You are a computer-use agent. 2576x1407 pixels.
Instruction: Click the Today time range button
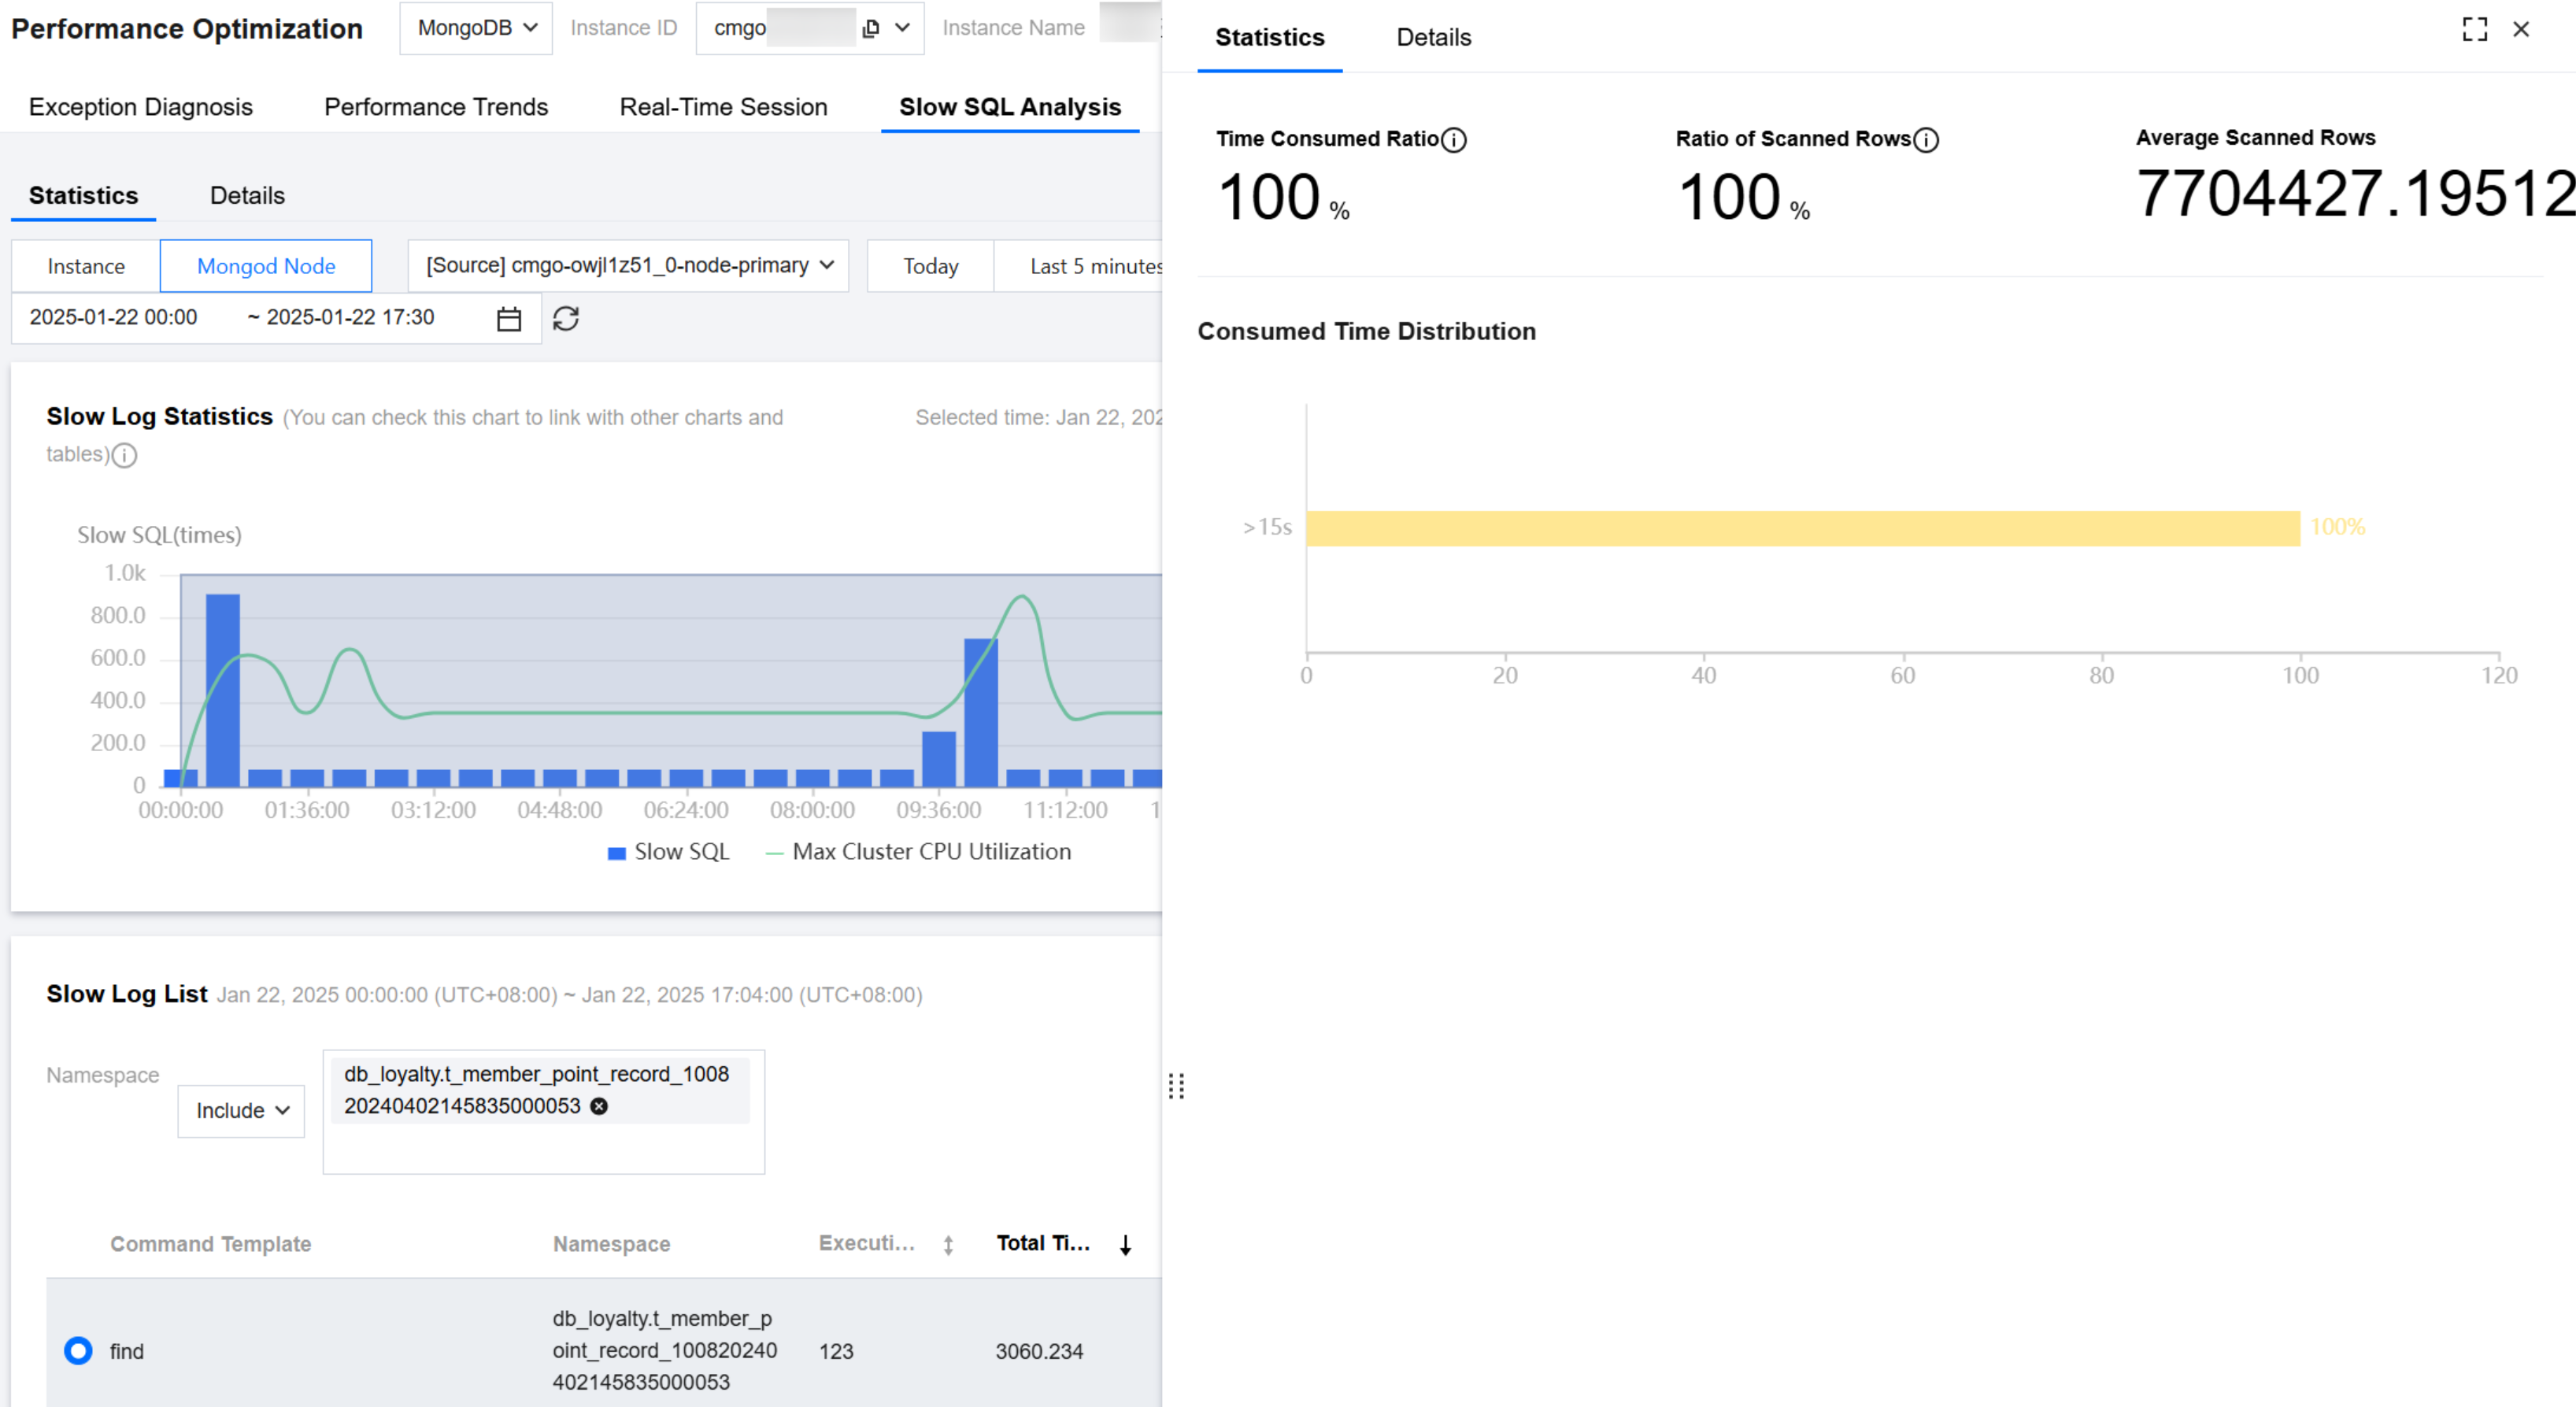pyautogui.click(x=930, y=266)
